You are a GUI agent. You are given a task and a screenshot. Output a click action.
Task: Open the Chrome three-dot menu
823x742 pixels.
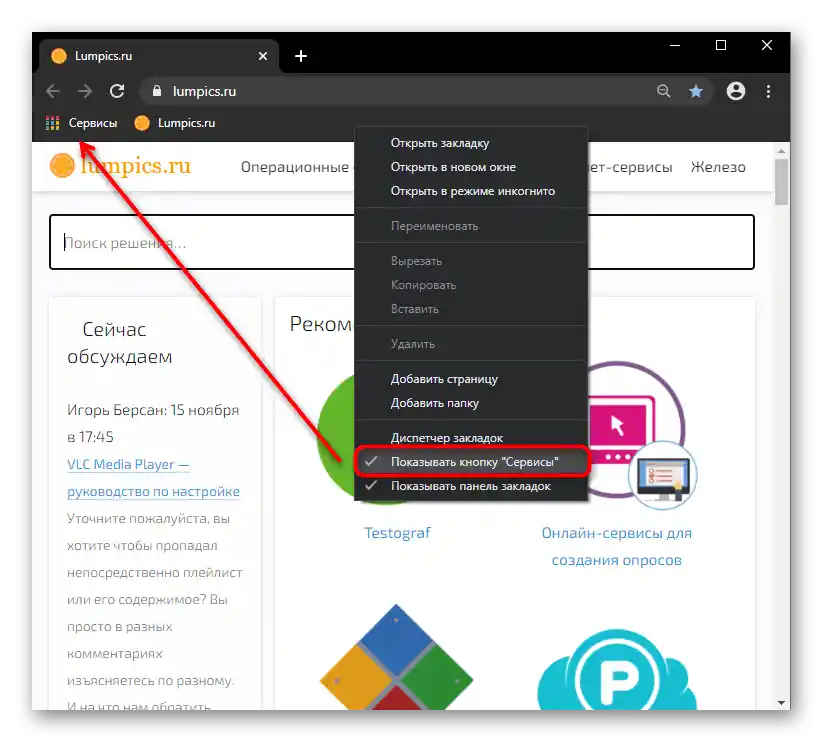click(x=768, y=91)
